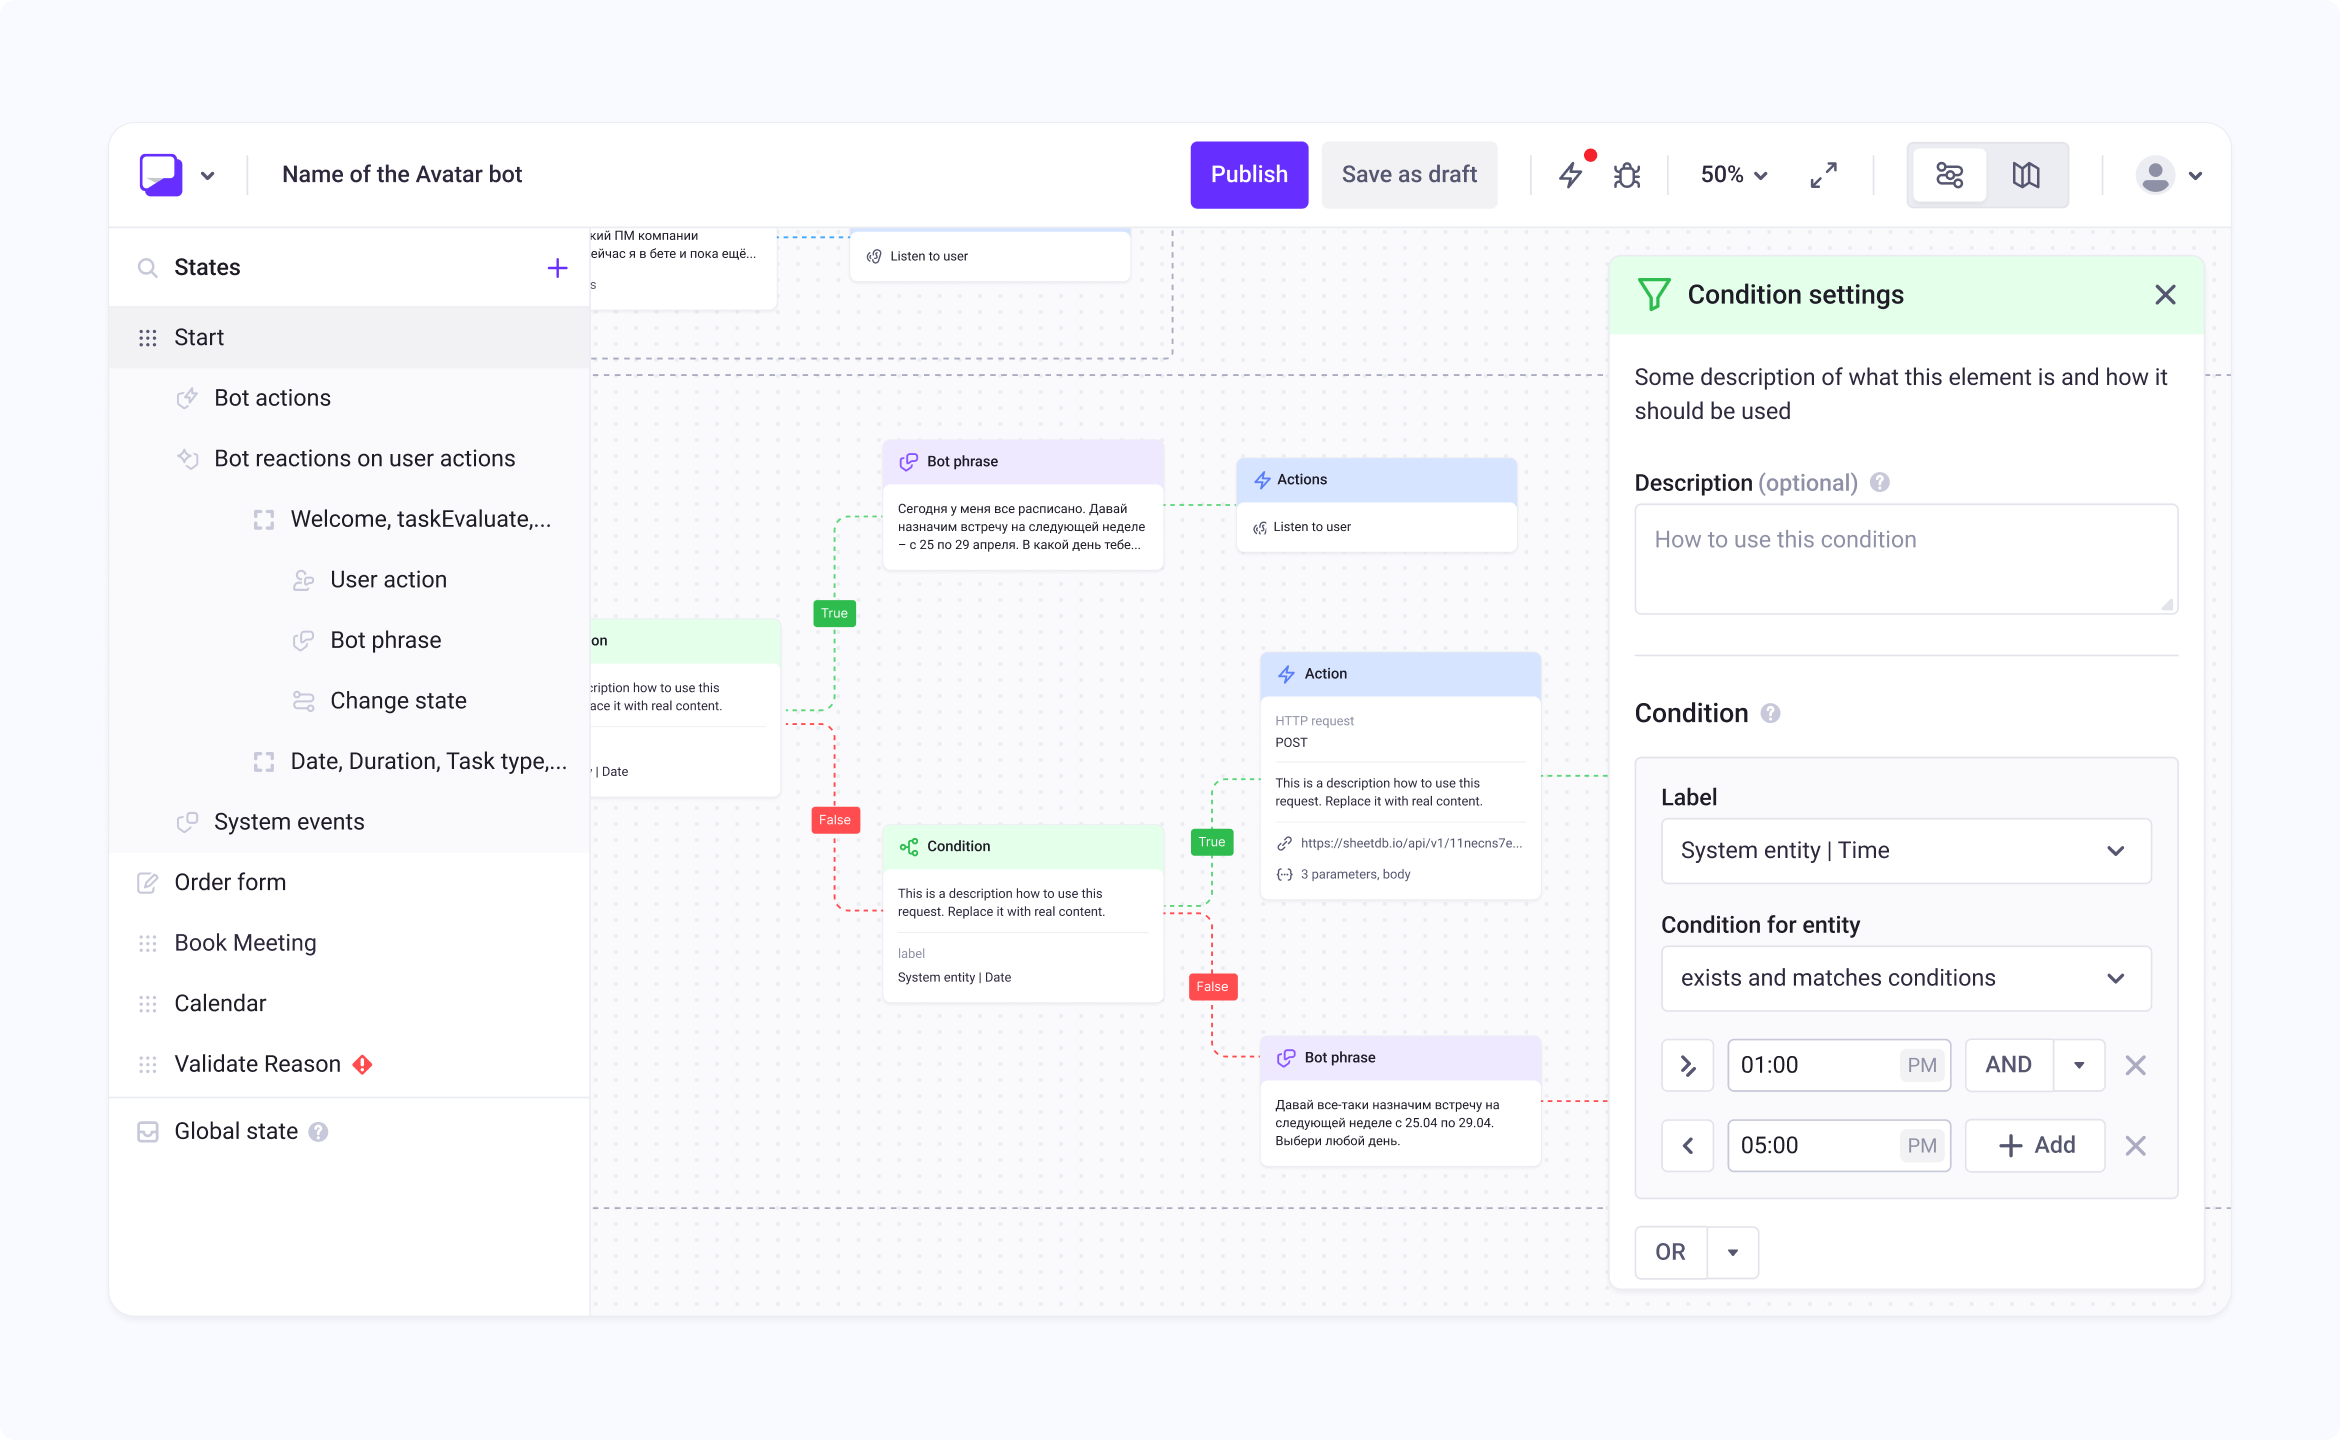Select Bot actions in states tree
This screenshot has width=2340, height=1440.
click(272, 398)
